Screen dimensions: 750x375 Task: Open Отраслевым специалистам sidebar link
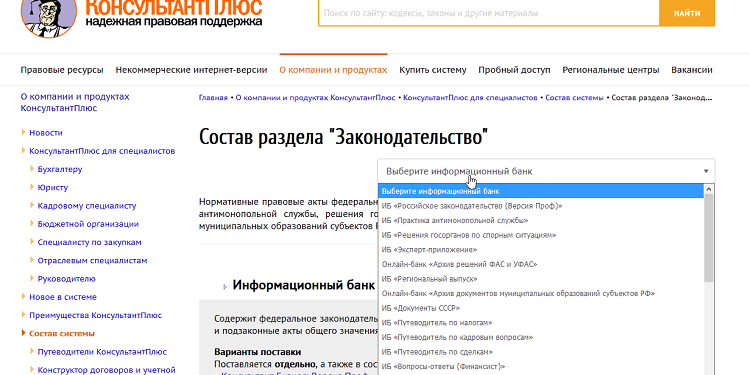pos(92,261)
